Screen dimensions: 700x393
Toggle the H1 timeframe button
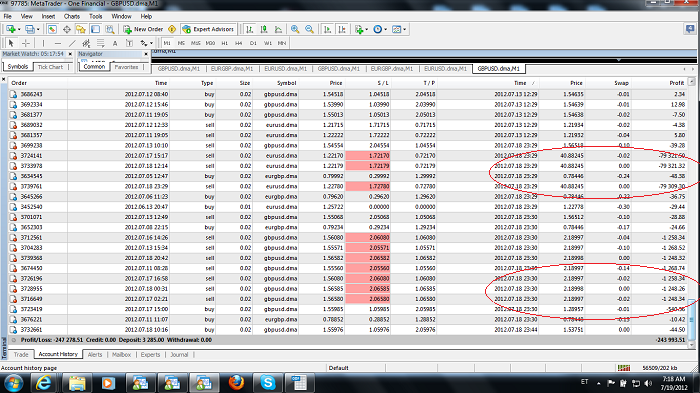point(225,43)
